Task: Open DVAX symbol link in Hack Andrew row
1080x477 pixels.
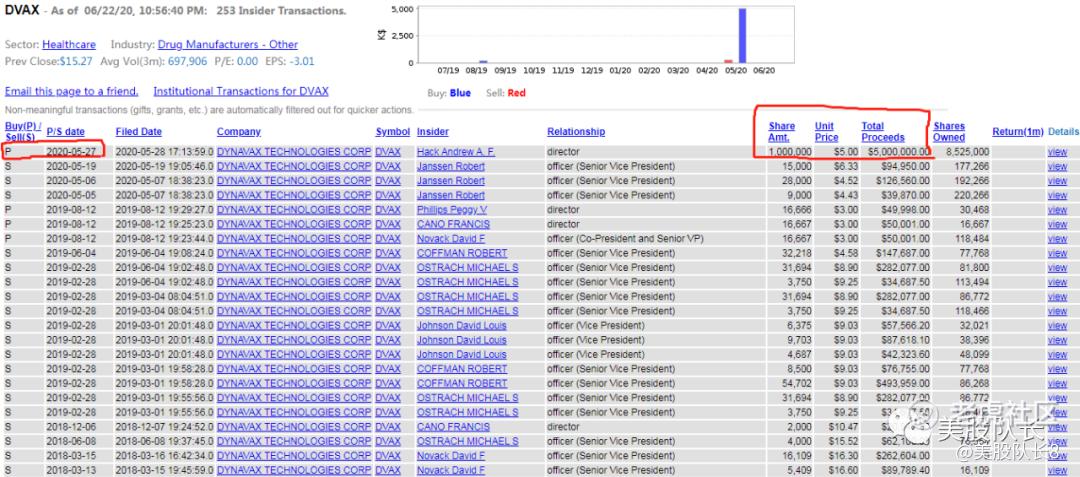Action: [x=388, y=151]
